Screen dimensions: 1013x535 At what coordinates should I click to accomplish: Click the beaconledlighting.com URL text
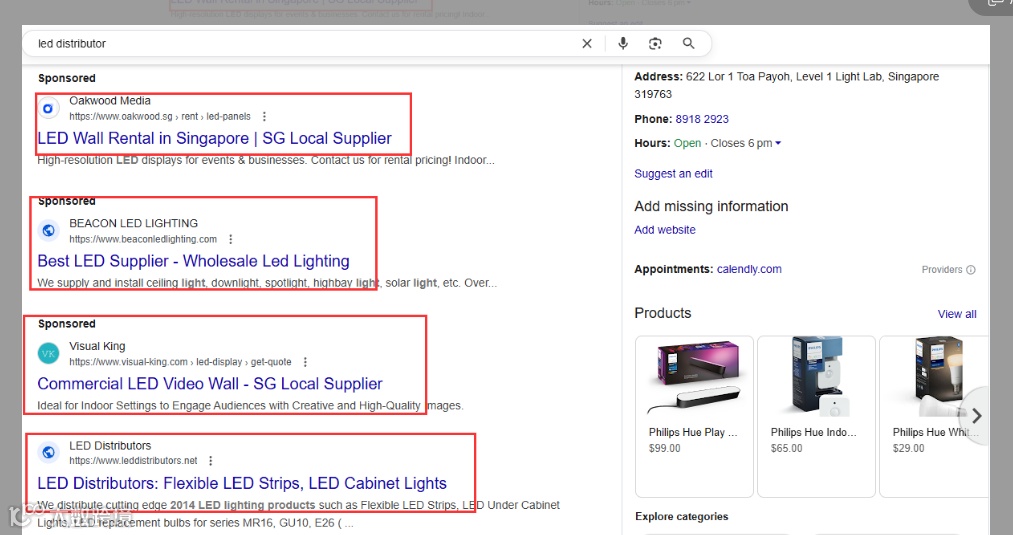coord(143,239)
